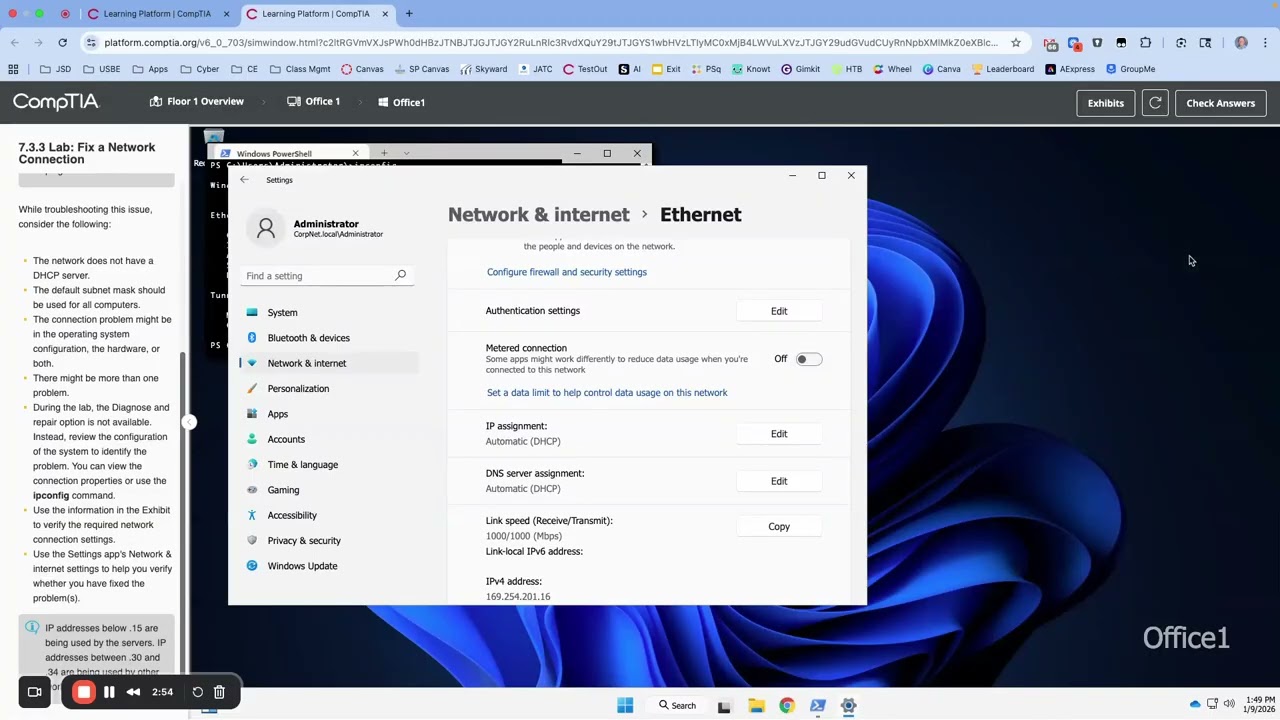This screenshot has height=720, width=1280.
Task: Open Chrome from the simulated taskbar
Action: 787,706
